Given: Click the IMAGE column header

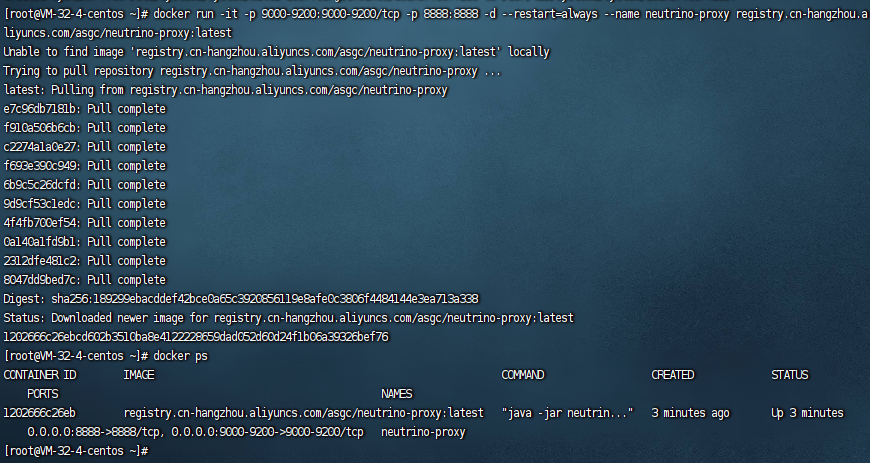Looking at the screenshot, I should pos(139,375).
